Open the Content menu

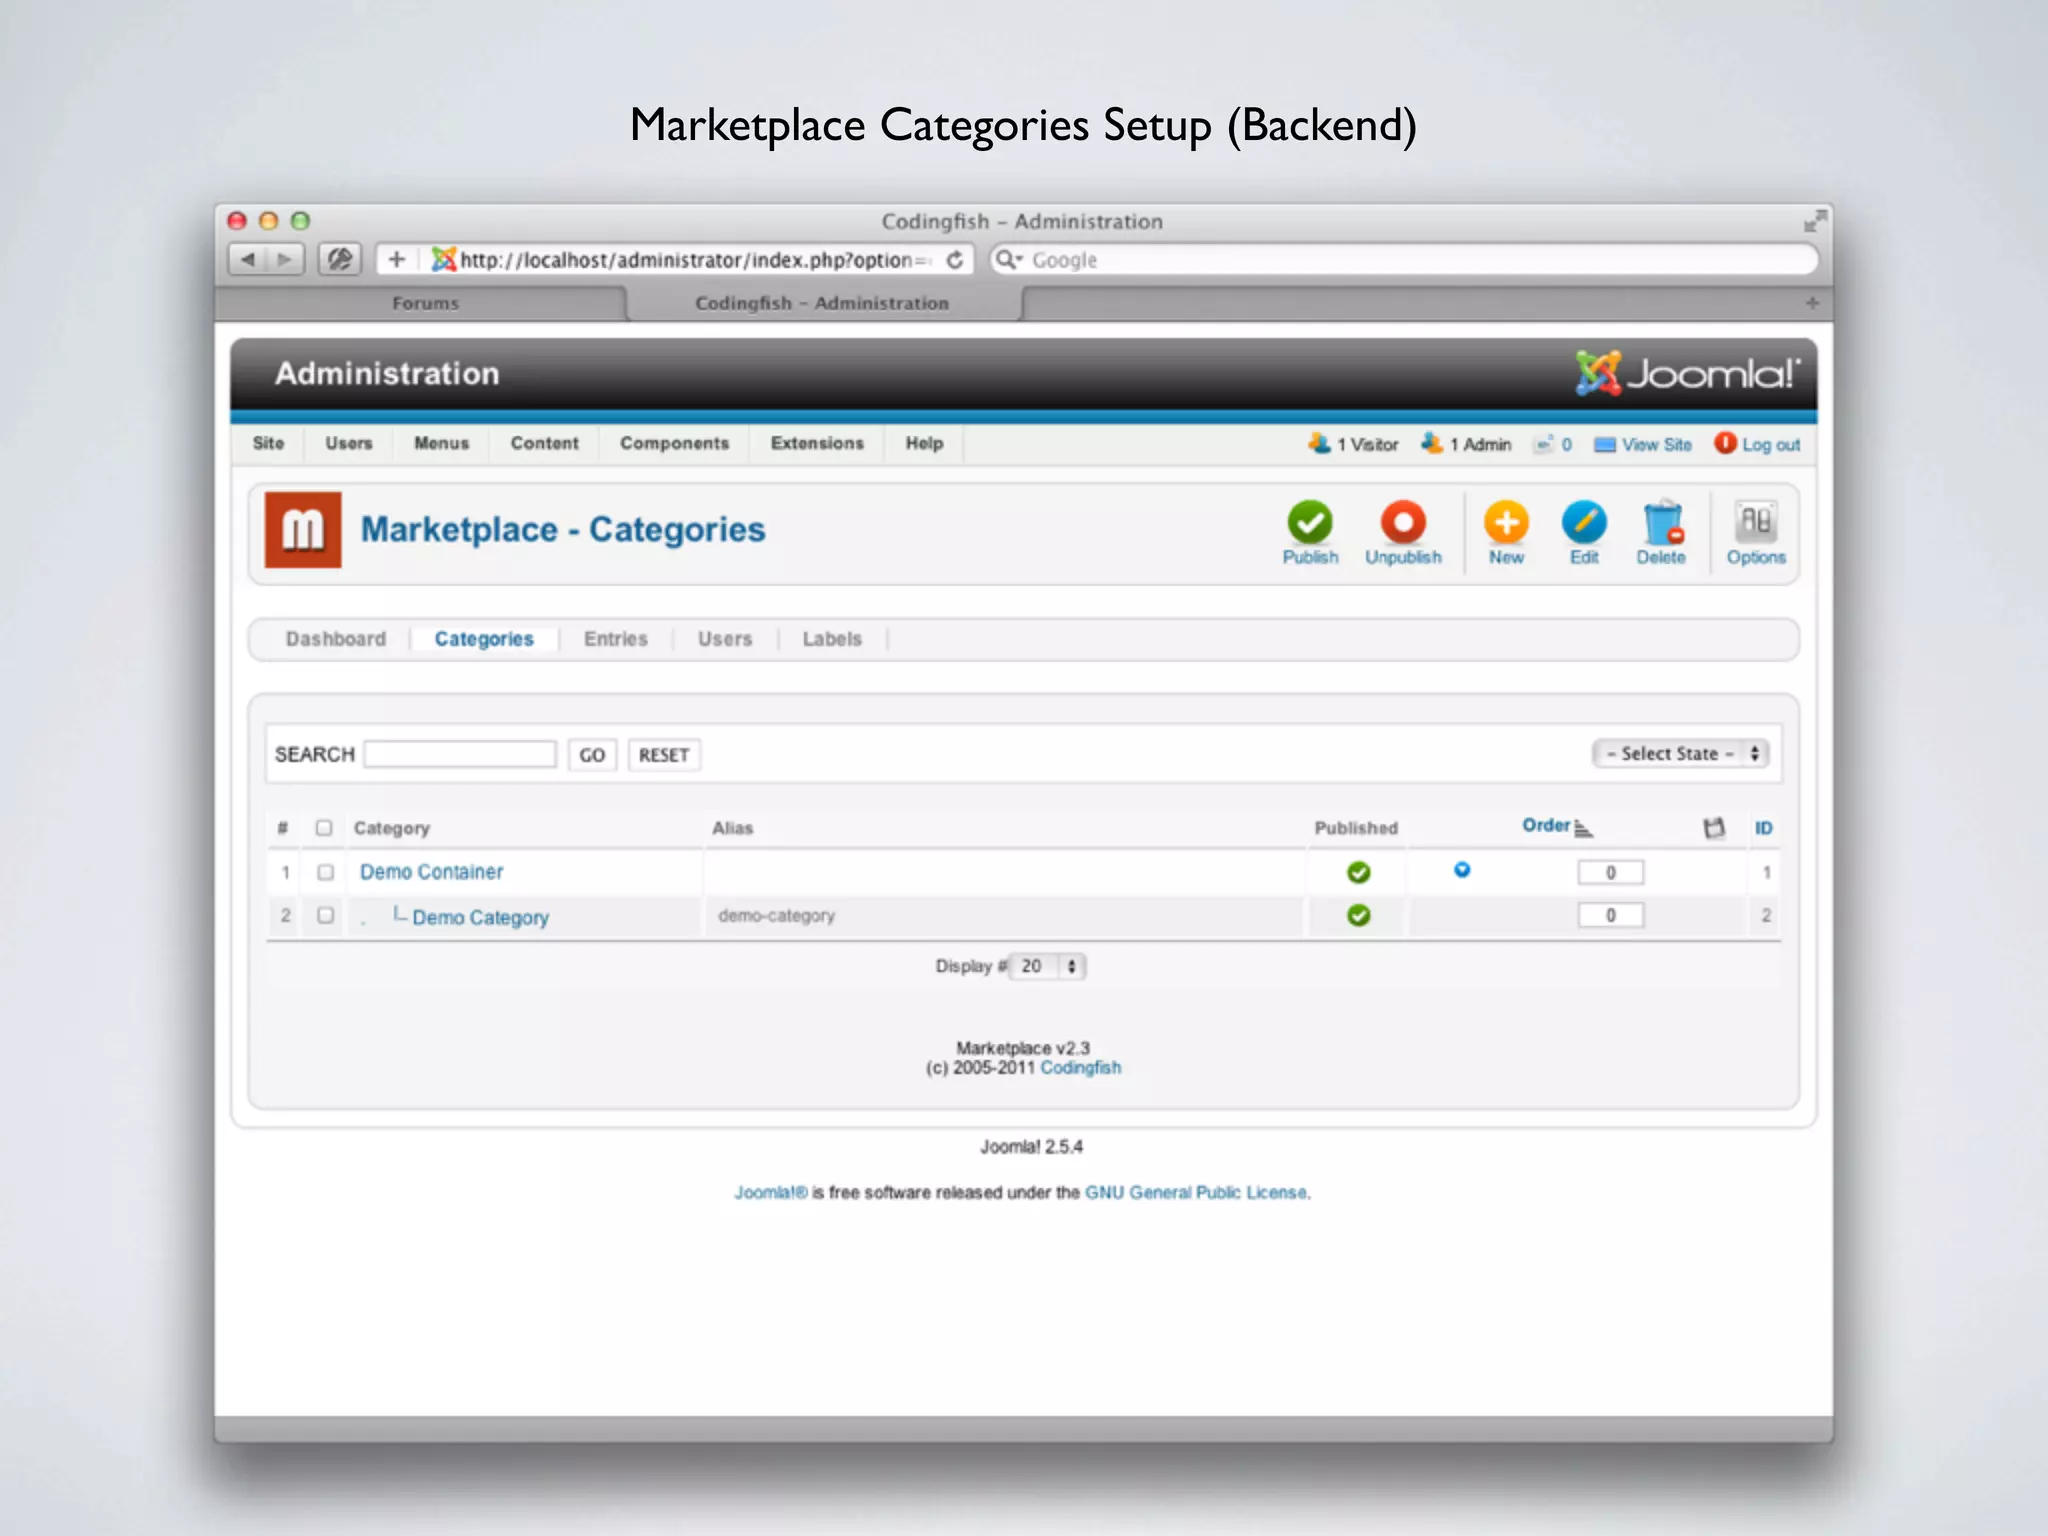pos(544,443)
